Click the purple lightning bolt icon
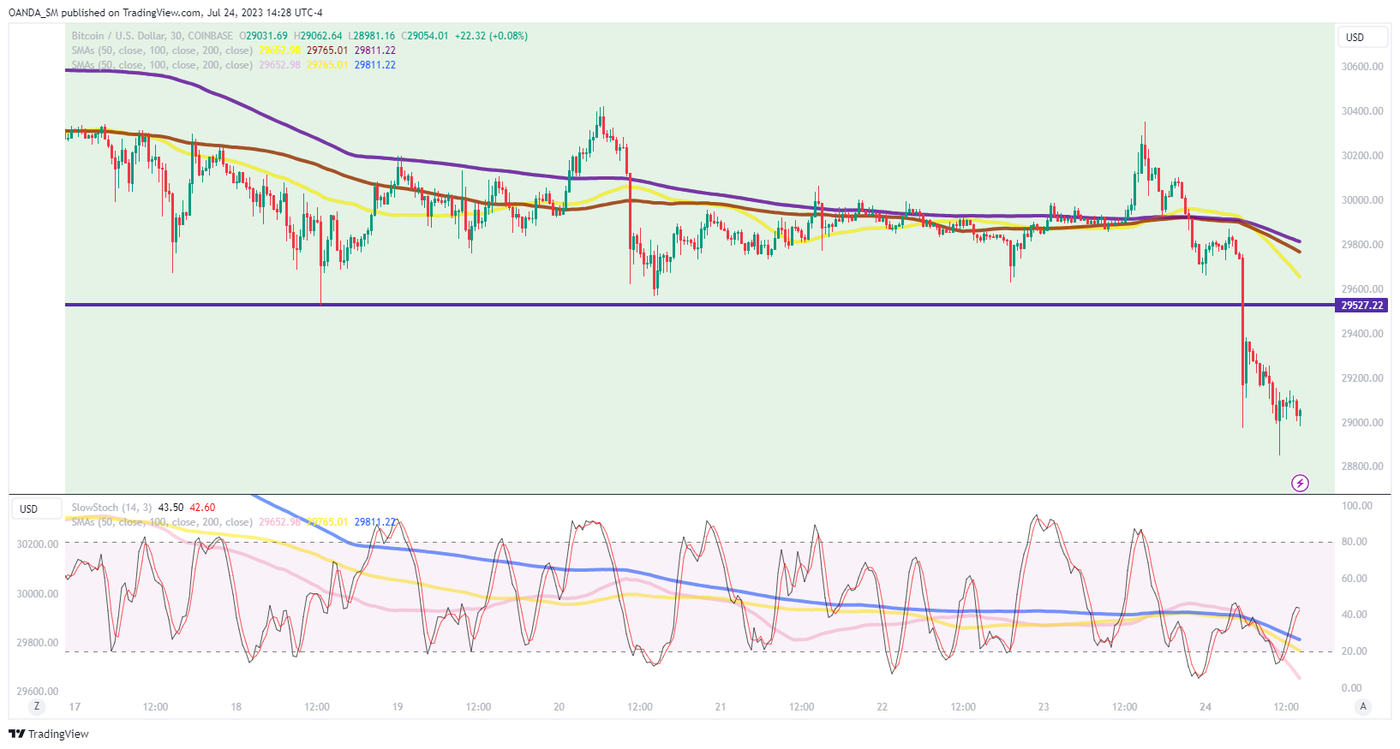The image size is (1400, 749). (1300, 483)
